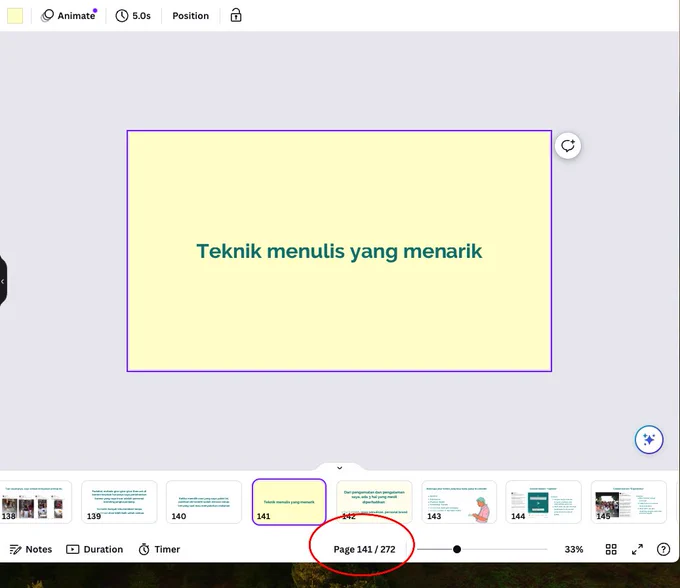Open the Magic assistant sparkle button

click(649, 439)
